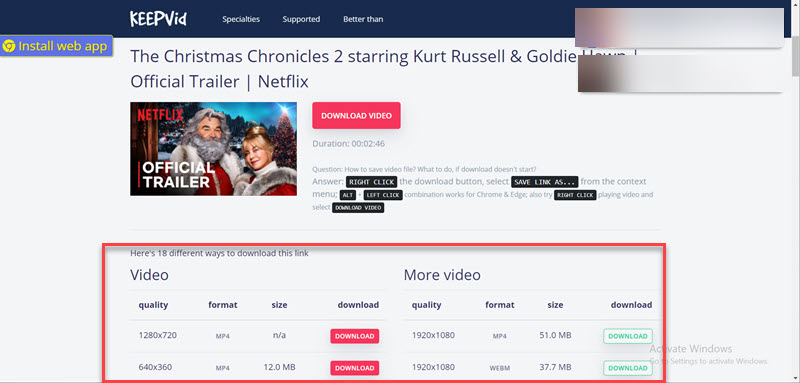The image size is (800, 383).
Task: Download the 640x360 MP4 video
Action: pos(355,368)
